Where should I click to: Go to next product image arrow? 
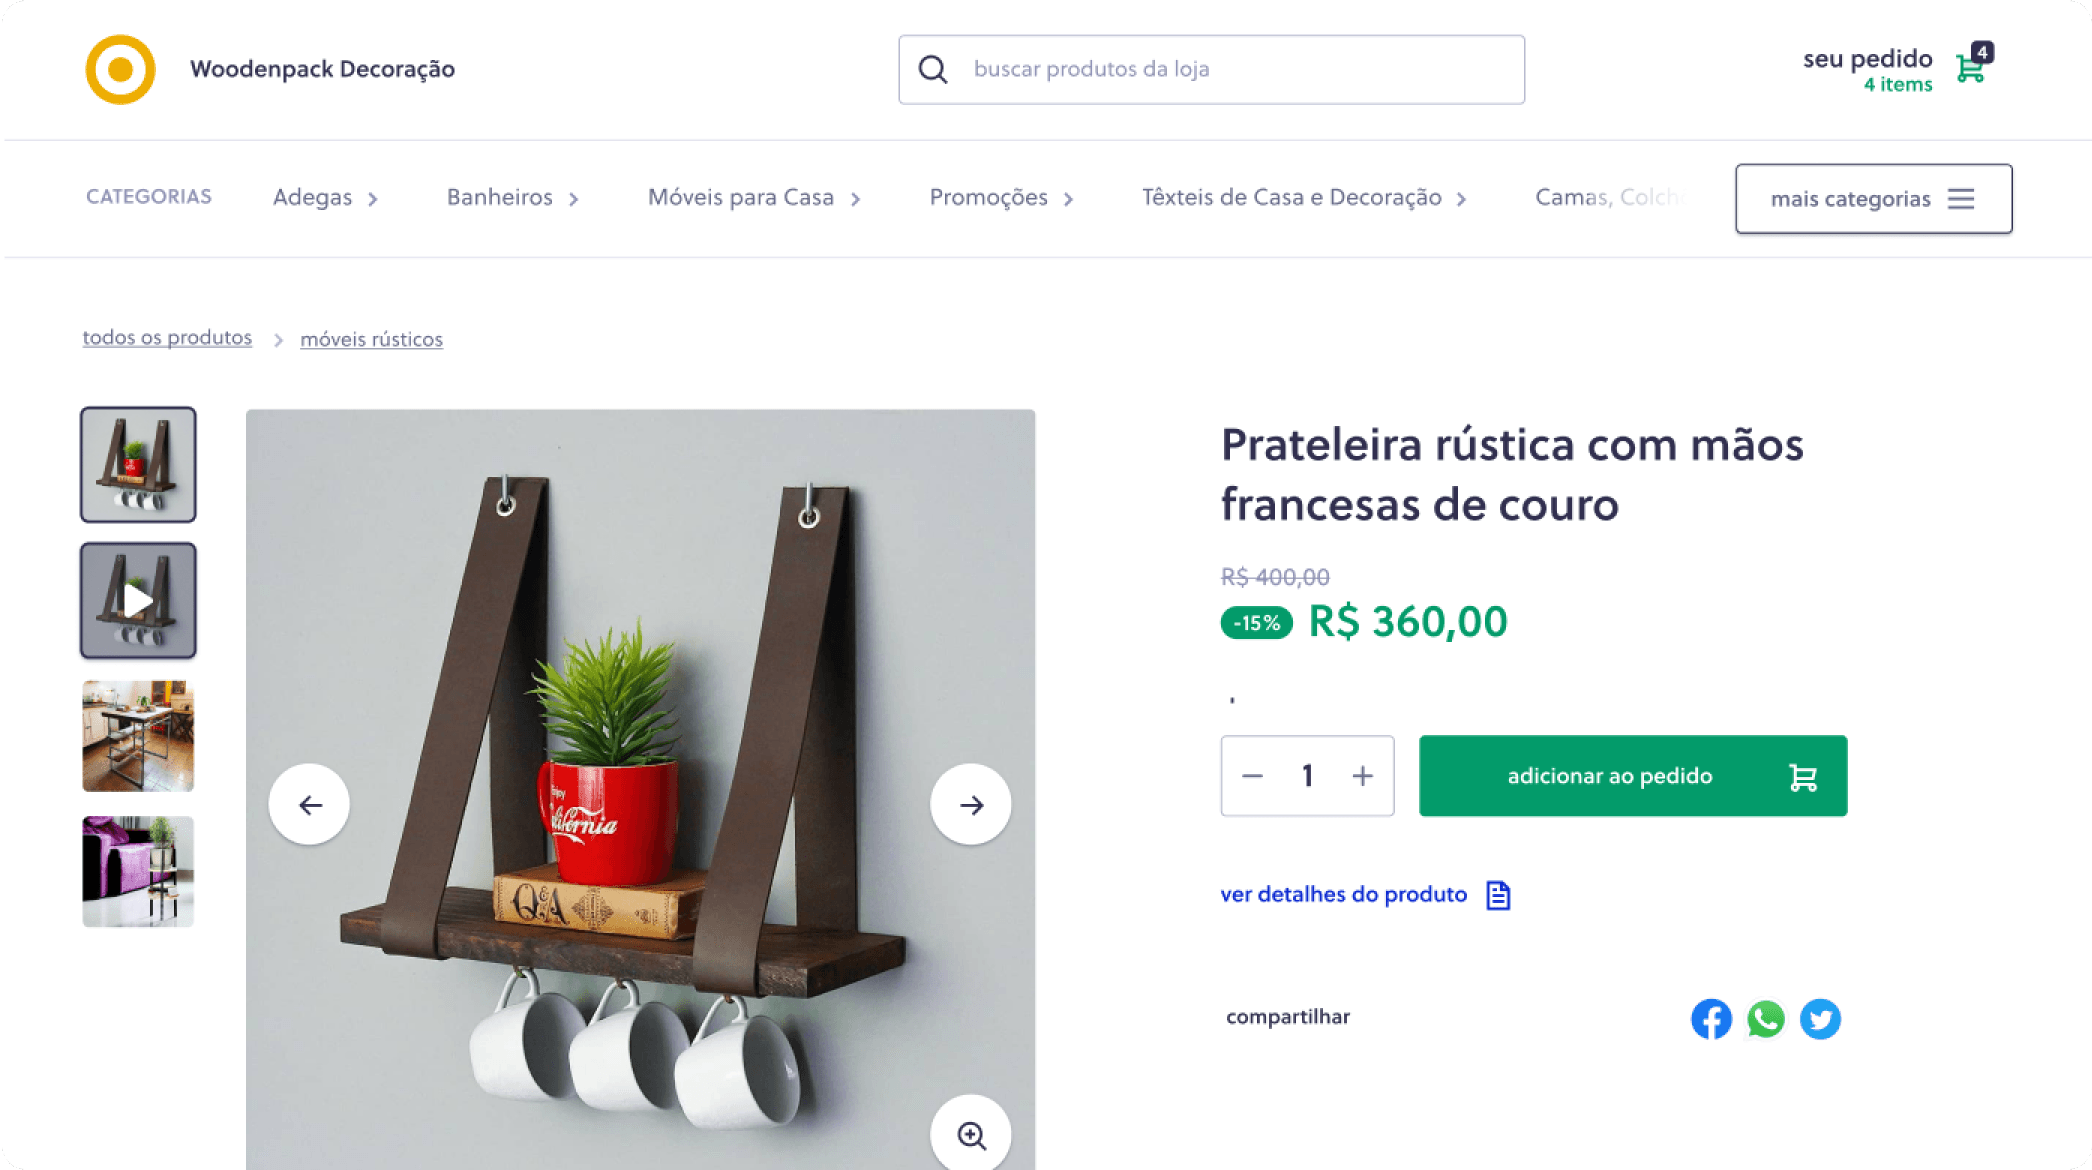pos(971,805)
